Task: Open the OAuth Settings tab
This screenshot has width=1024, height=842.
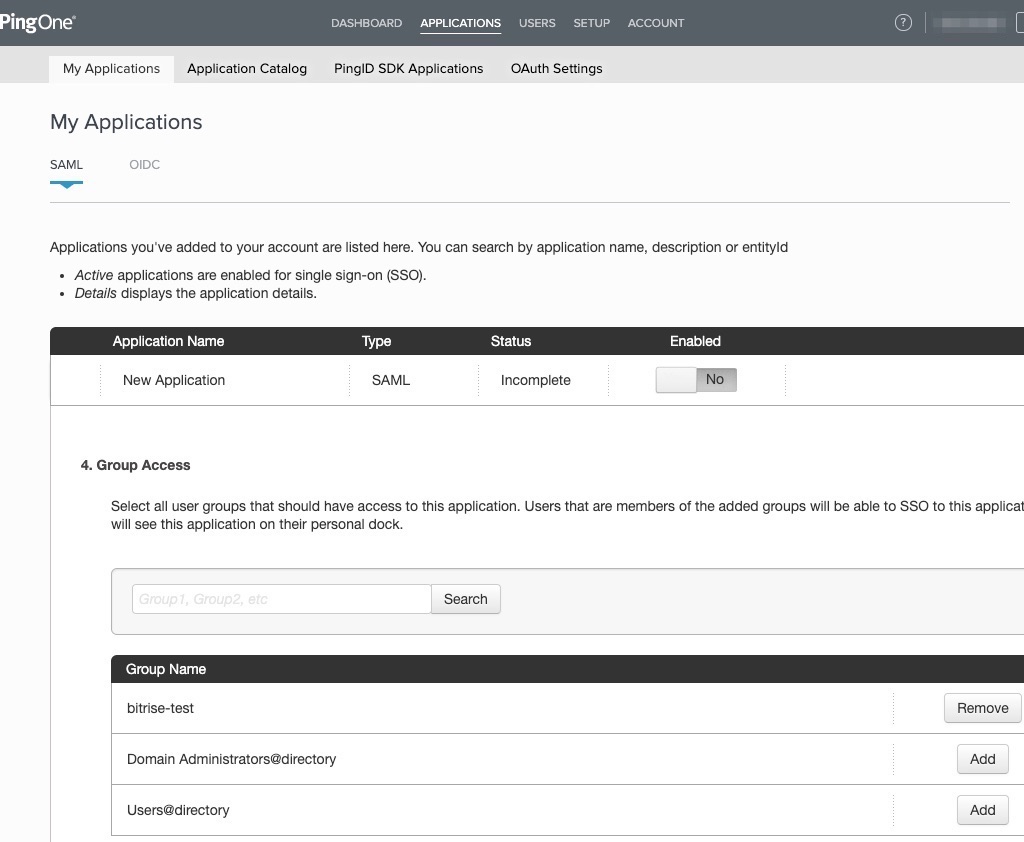Action: coord(556,68)
